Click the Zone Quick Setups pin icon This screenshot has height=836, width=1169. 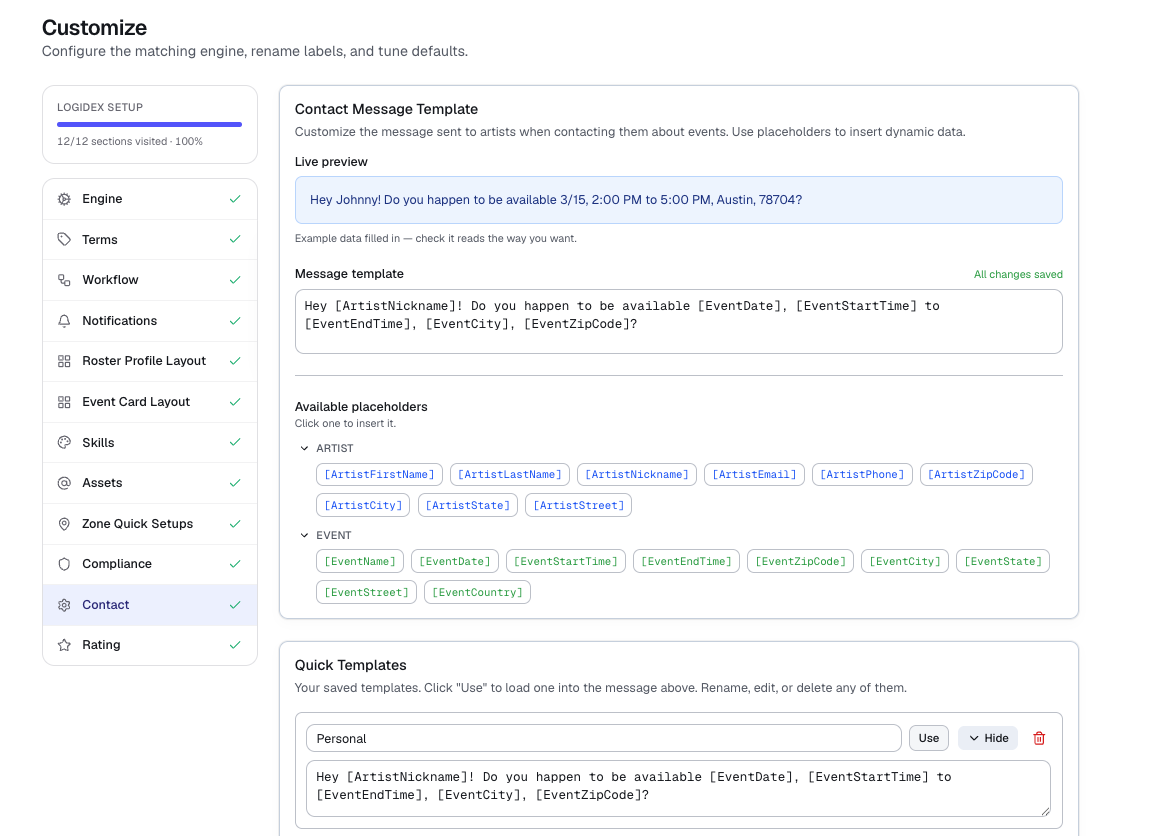point(64,524)
